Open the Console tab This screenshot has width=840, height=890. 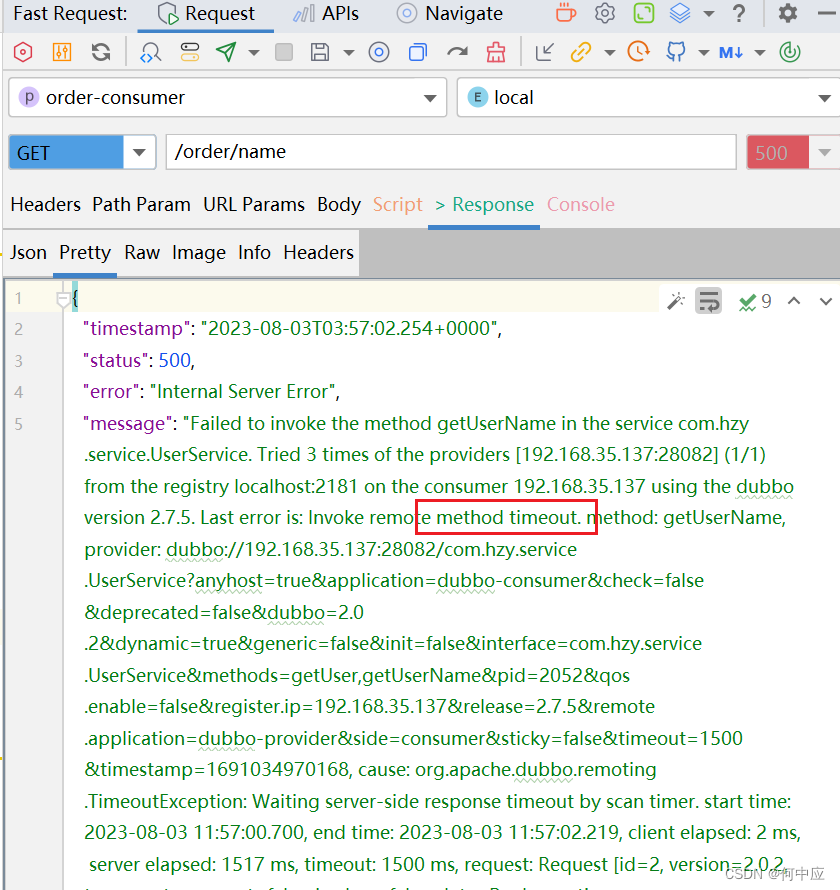tap(581, 204)
